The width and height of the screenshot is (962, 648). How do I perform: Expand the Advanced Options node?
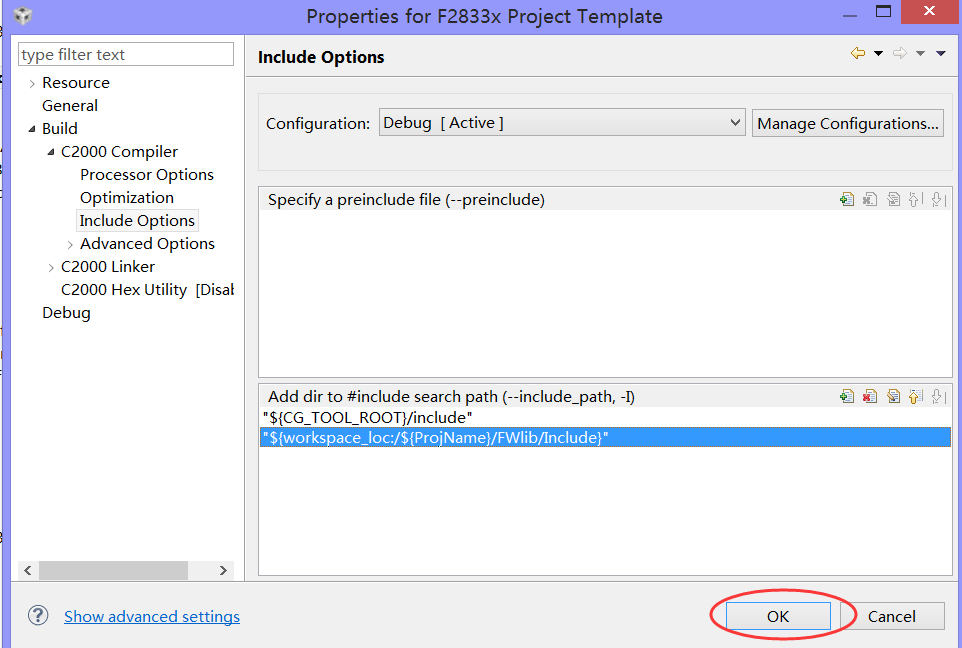click(x=70, y=244)
